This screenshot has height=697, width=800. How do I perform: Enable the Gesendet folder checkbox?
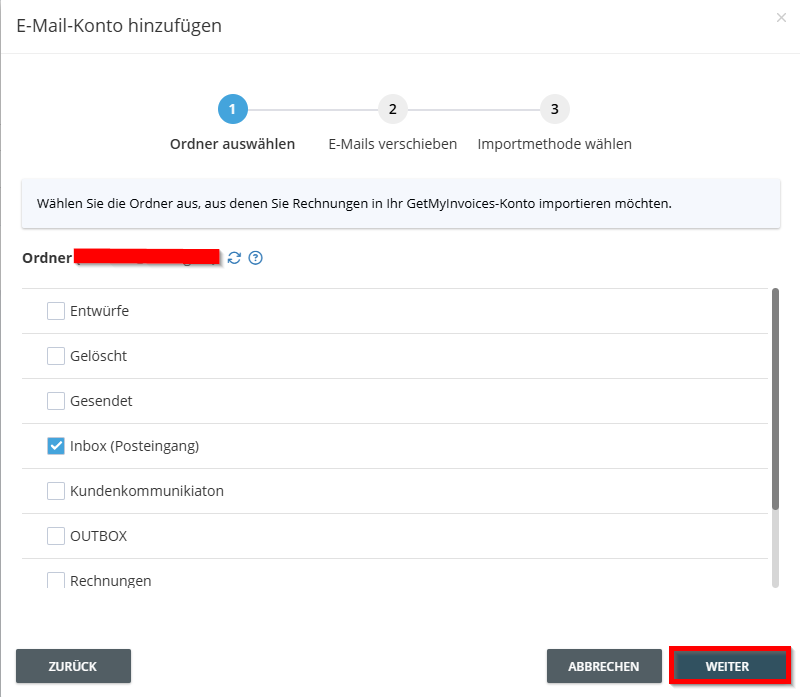coord(56,401)
